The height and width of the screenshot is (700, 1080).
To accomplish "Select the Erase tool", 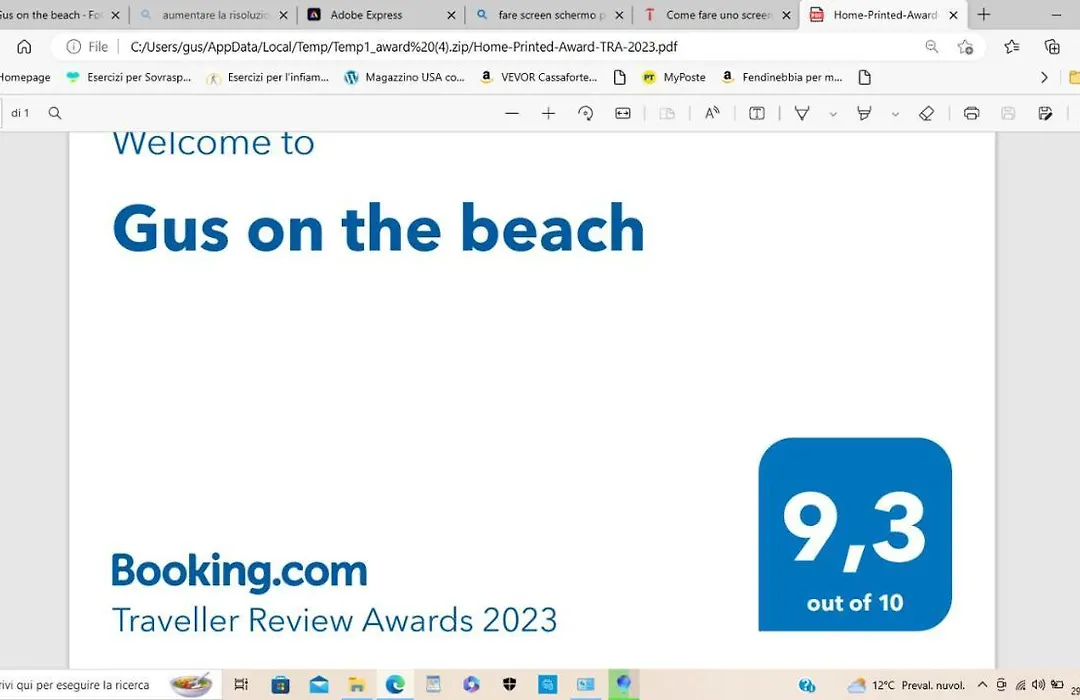I will coord(926,113).
